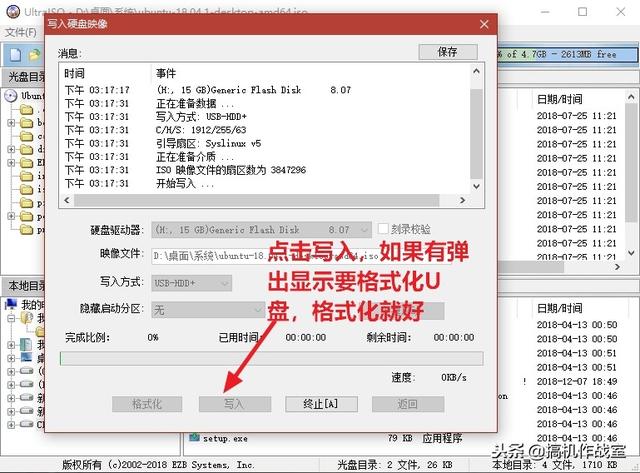640x473 pixels.
Task: Click the write progress bar
Action: coord(271,358)
